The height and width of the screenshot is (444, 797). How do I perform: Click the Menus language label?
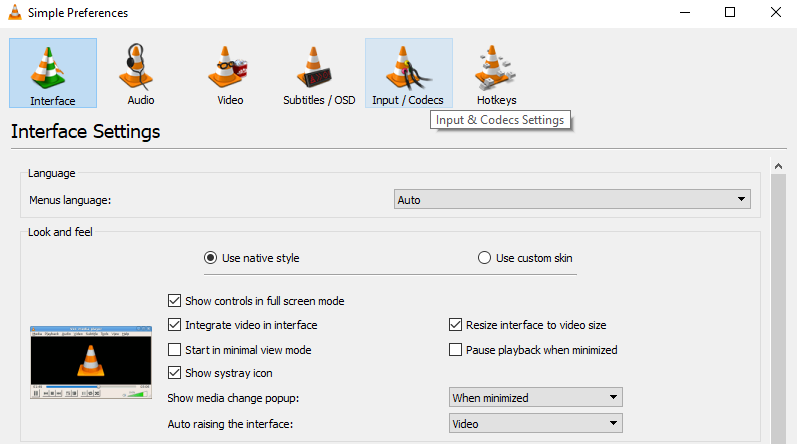point(70,200)
